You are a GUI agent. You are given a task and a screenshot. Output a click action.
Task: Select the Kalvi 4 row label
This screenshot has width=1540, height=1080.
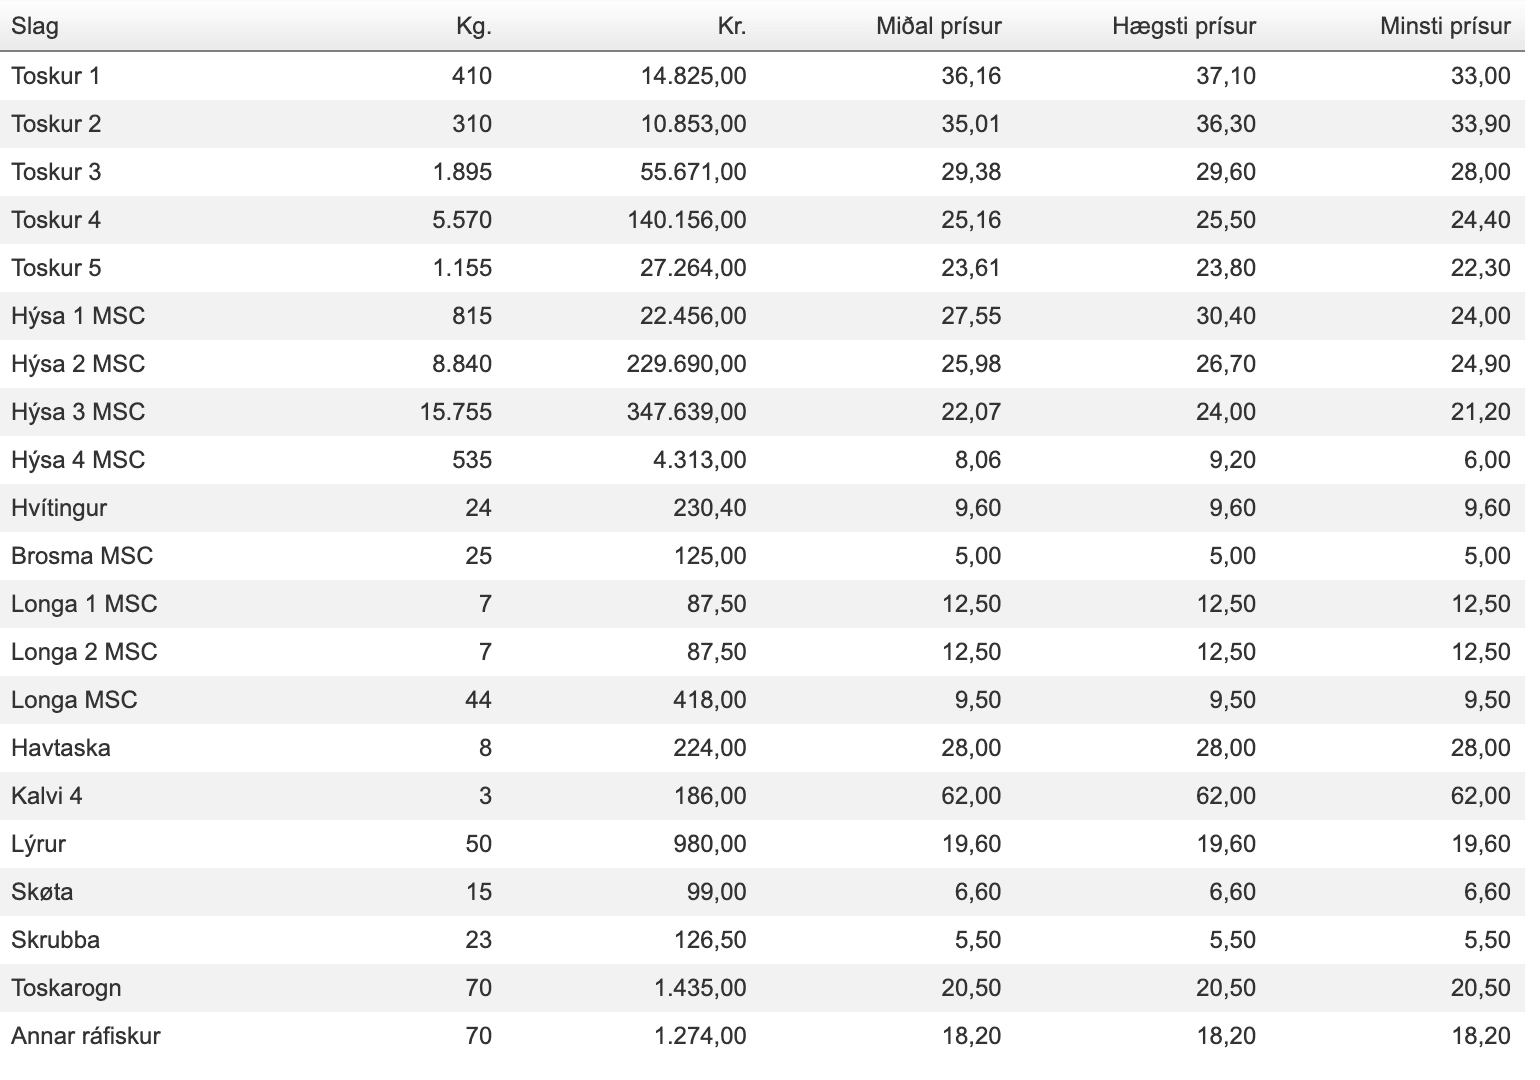coord(47,796)
